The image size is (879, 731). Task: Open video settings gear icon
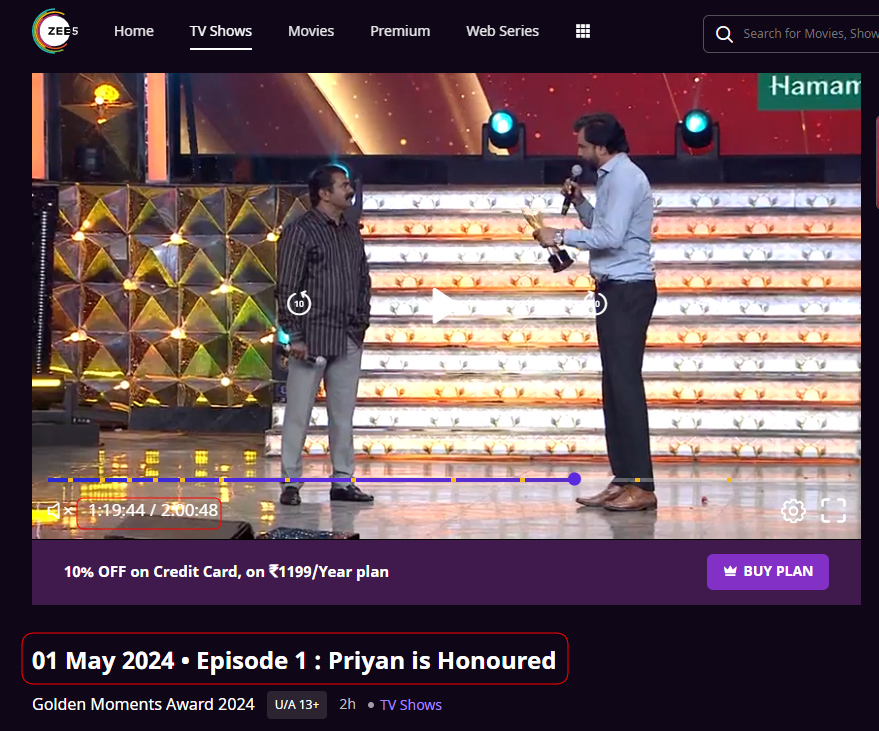(793, 511)
